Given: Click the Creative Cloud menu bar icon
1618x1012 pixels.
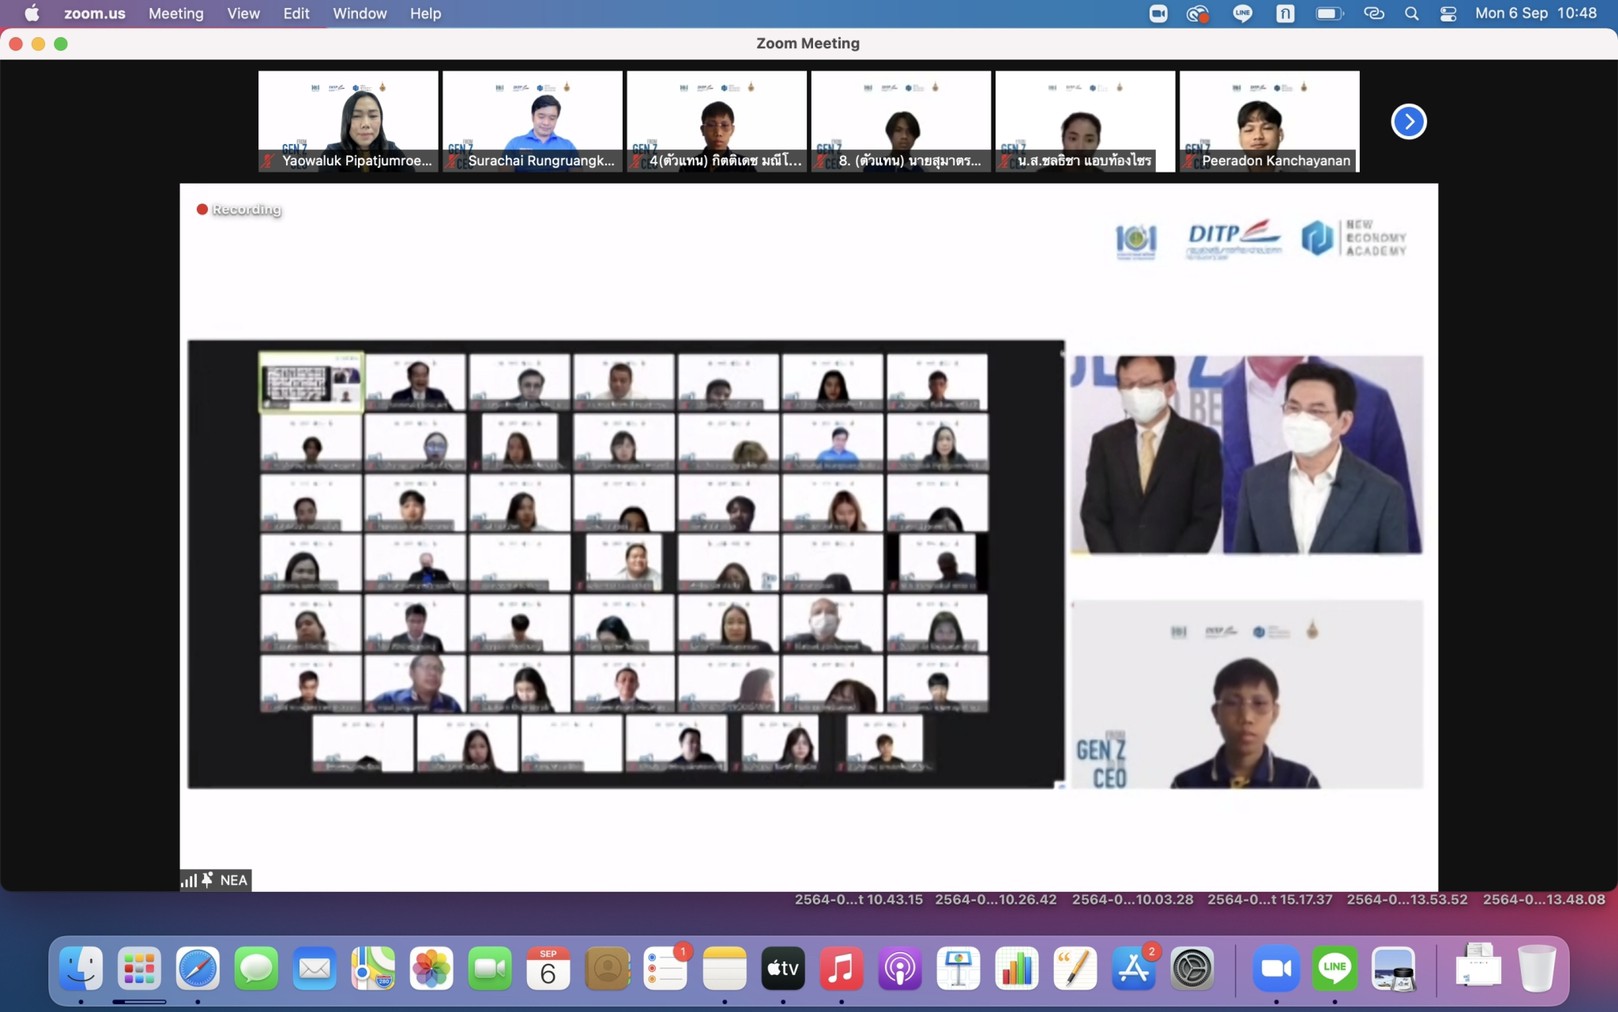Looking at the screenshot, I should (x=1198, y=13).
